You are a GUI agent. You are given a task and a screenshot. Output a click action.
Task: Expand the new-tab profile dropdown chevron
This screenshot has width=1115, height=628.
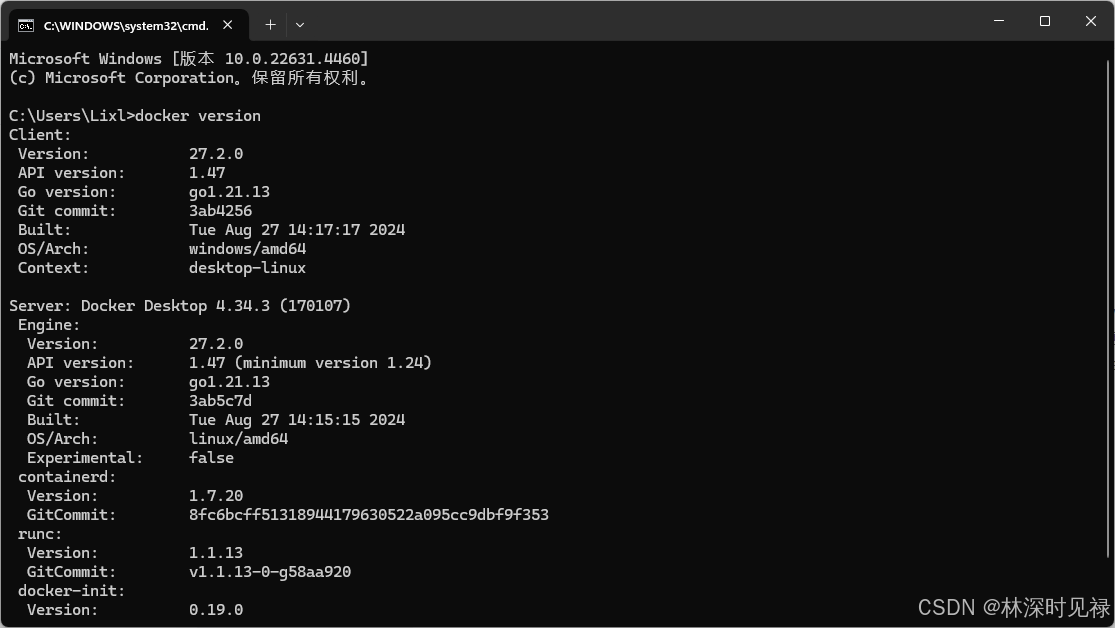pyautogui.click(x=300, y=25)
